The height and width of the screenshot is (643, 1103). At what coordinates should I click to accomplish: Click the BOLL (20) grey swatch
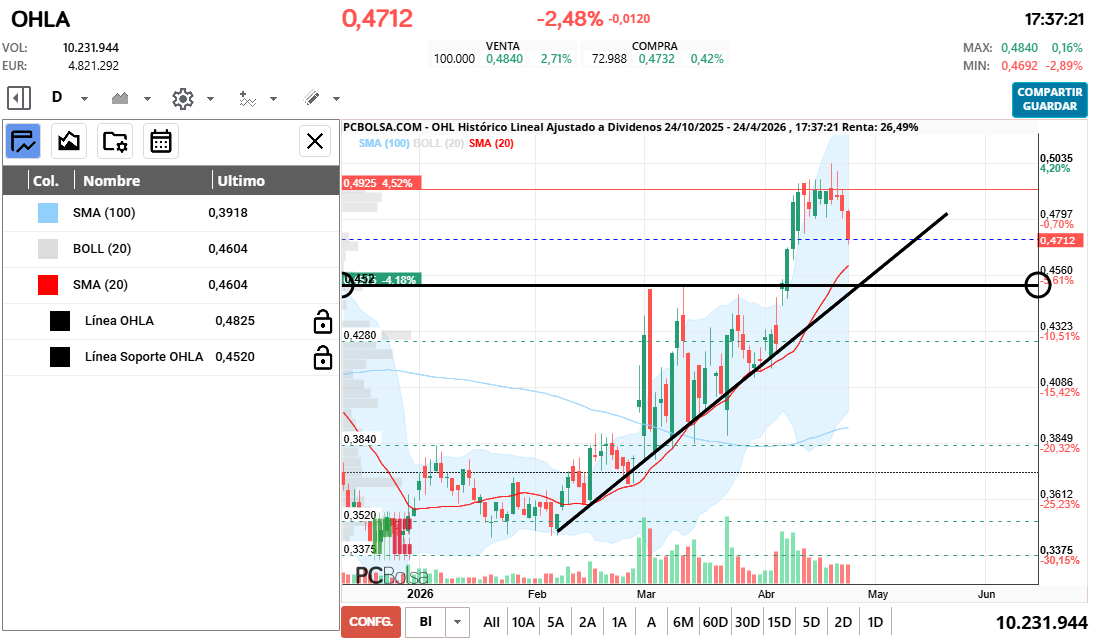point(48,249)
